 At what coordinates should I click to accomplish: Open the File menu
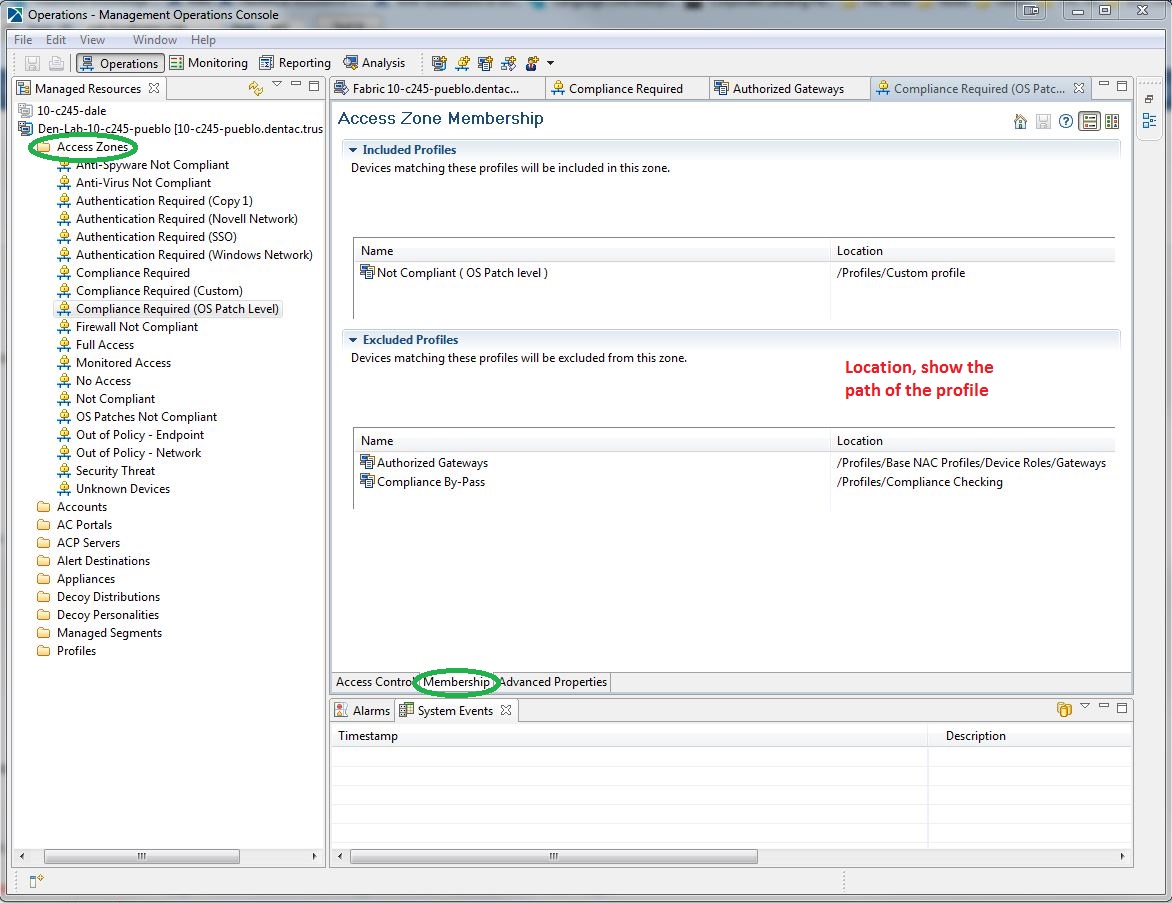[x=22, y=40]
